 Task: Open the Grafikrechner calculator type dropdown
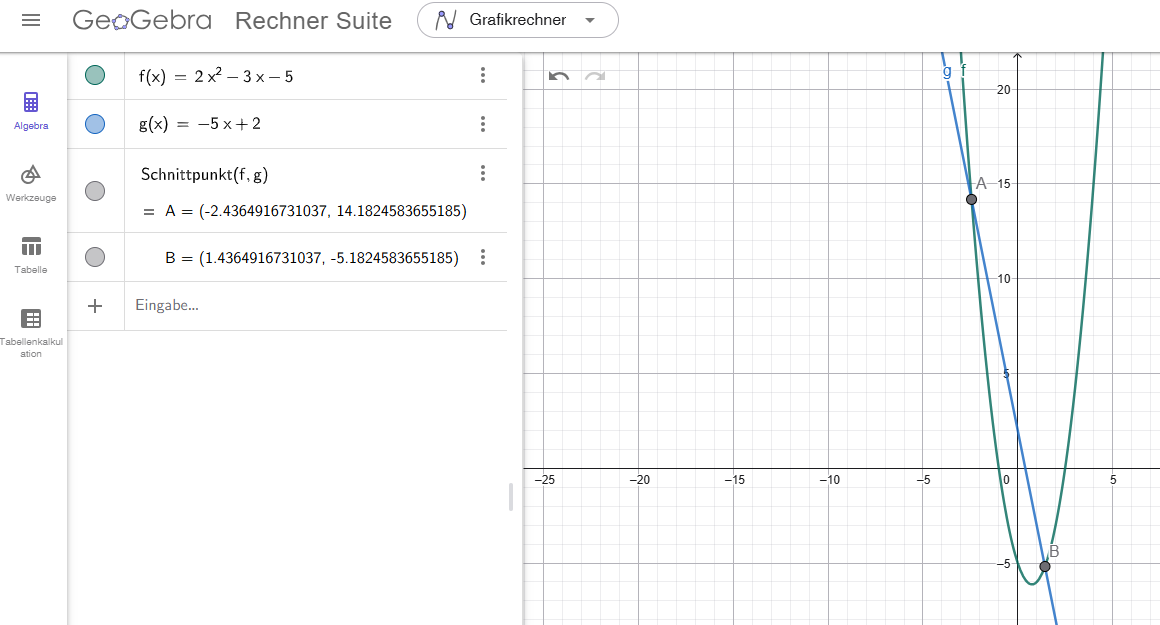517,20
